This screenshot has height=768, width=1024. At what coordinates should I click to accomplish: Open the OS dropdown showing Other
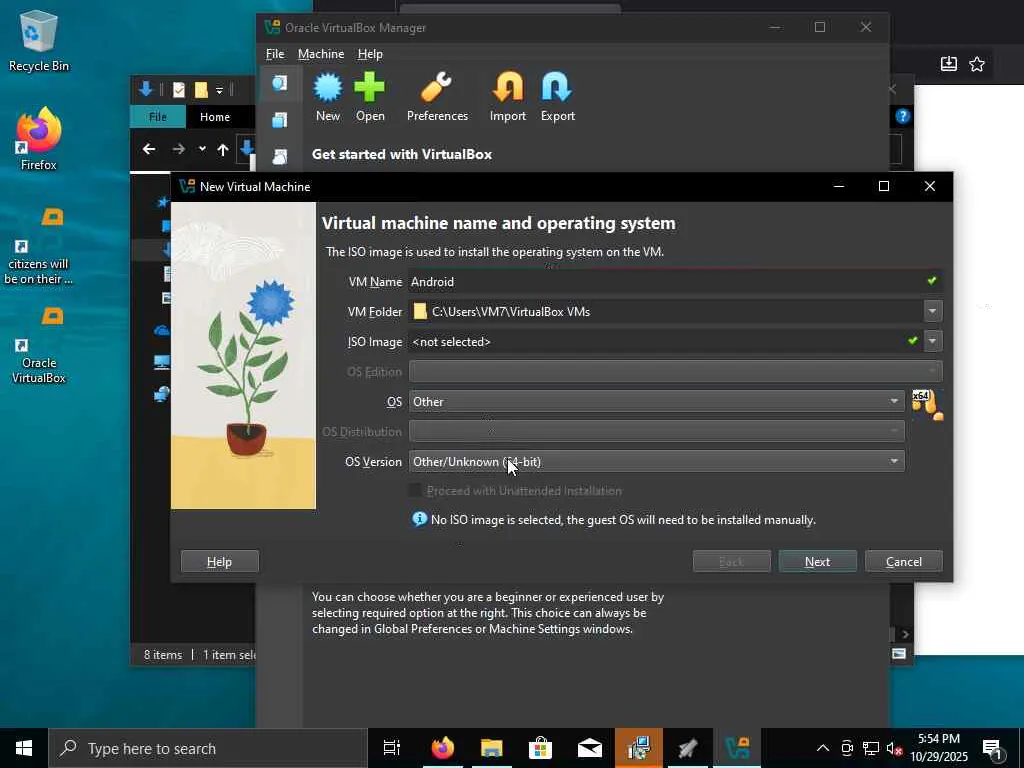tap(656, 402)
